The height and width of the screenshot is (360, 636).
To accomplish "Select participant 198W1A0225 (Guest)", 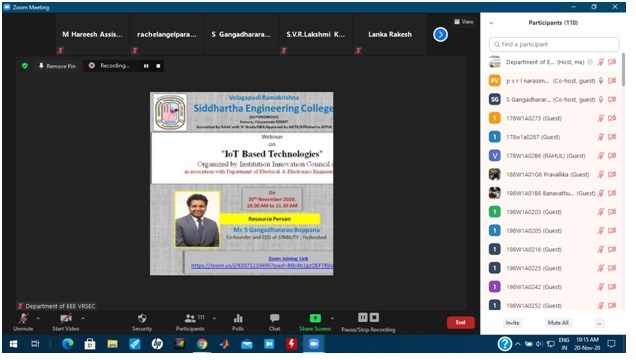I will (552, 268).
